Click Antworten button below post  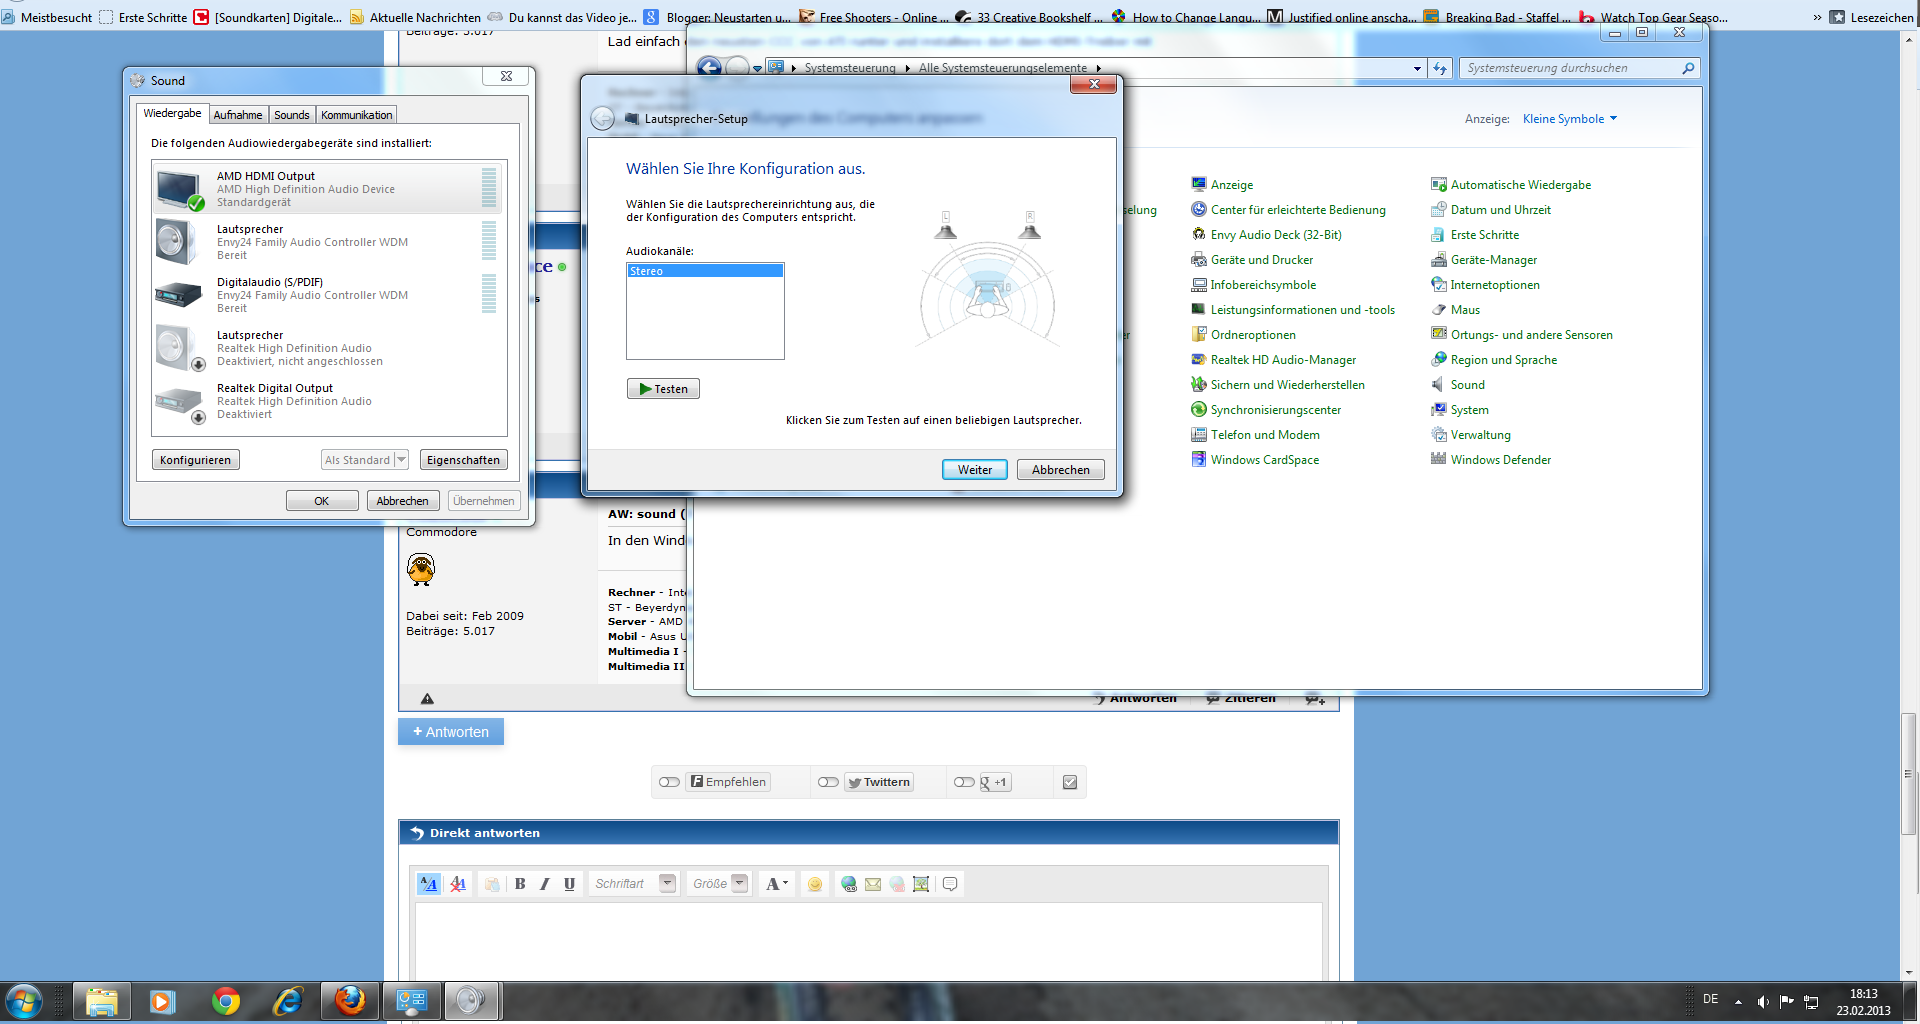(451, 732)
